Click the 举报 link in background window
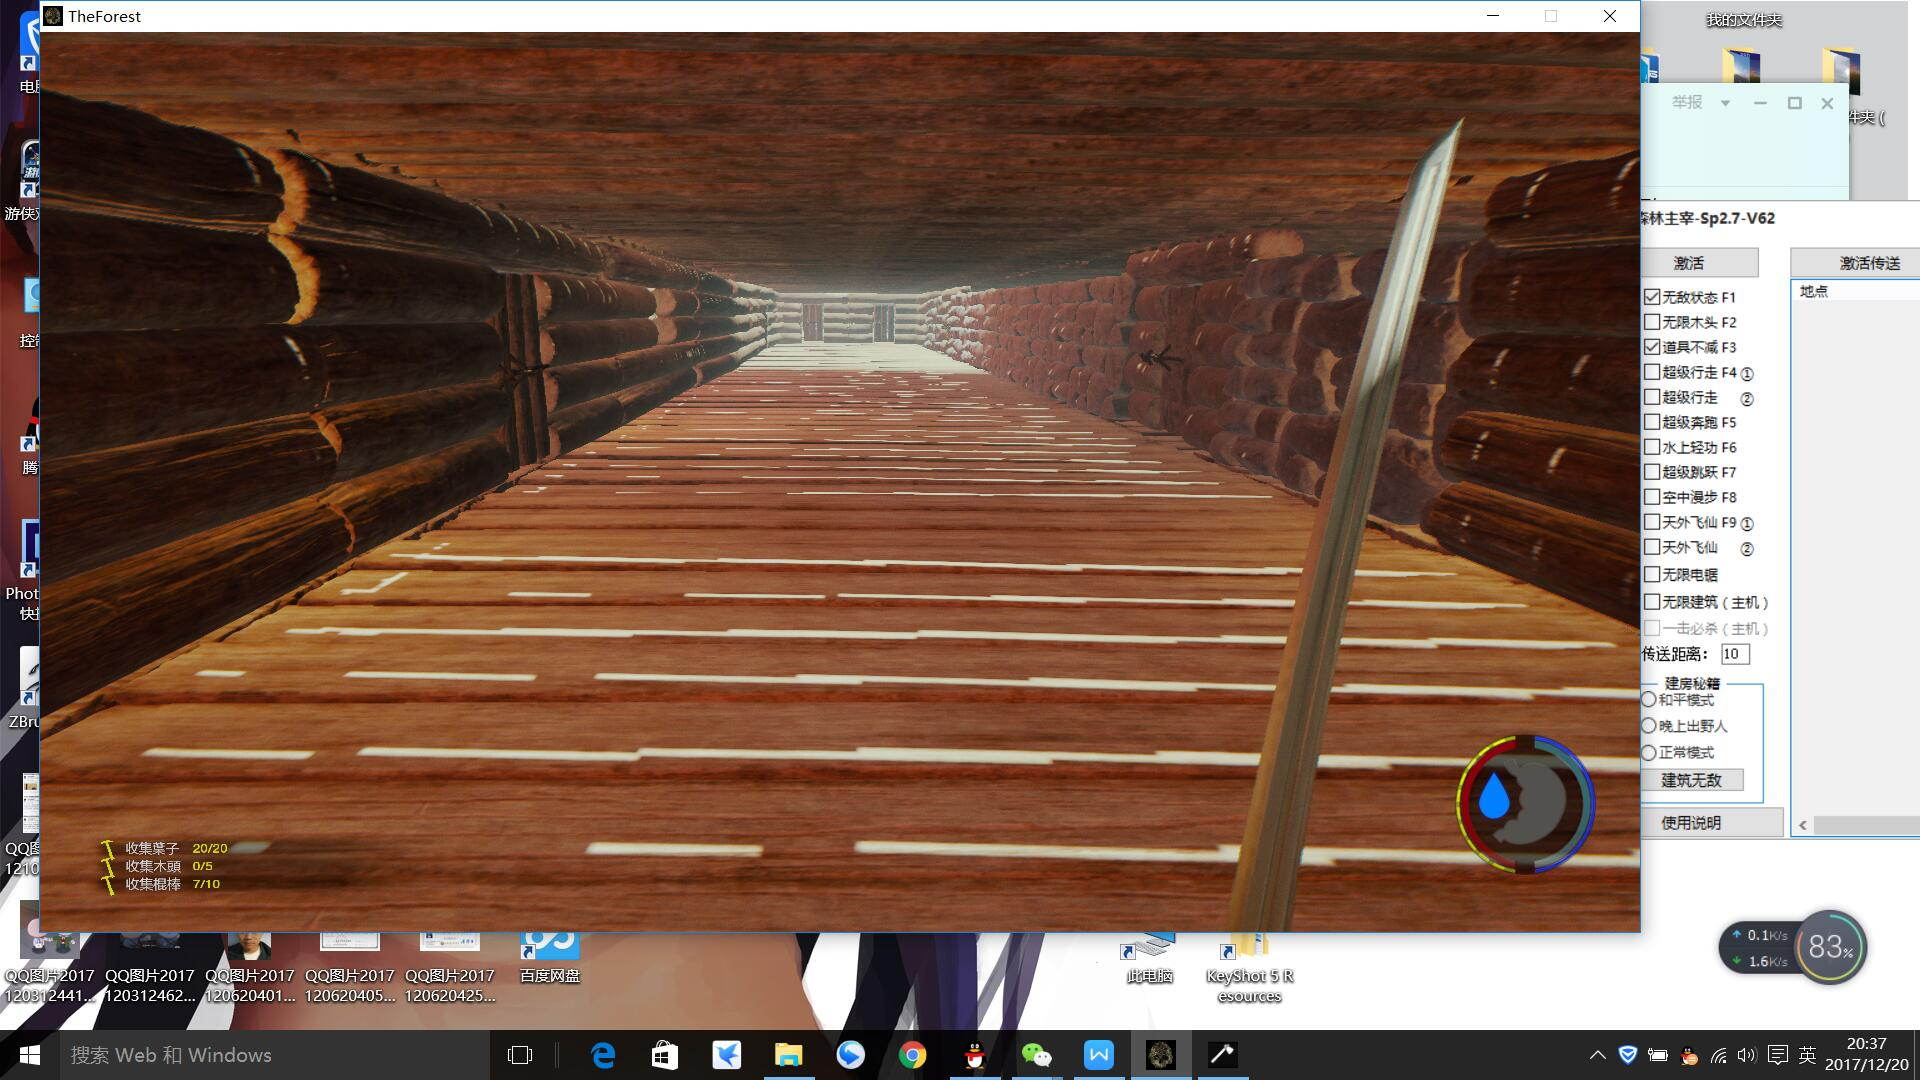 coord(1687,102)
